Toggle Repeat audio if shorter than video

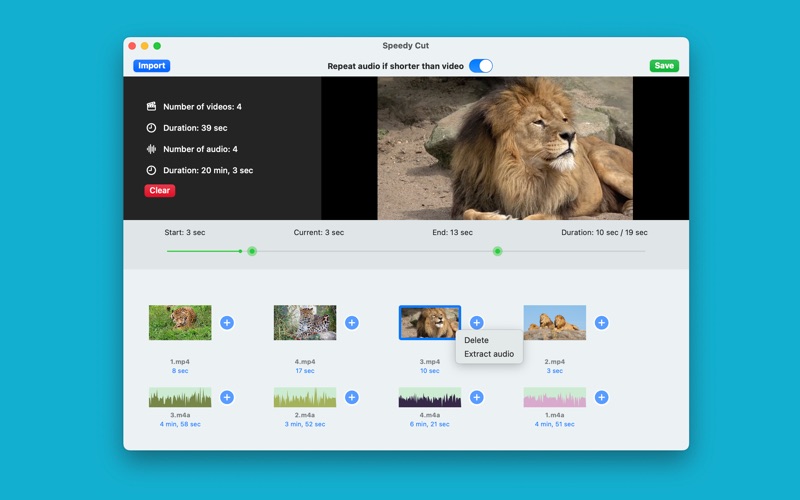pos(481,66)
